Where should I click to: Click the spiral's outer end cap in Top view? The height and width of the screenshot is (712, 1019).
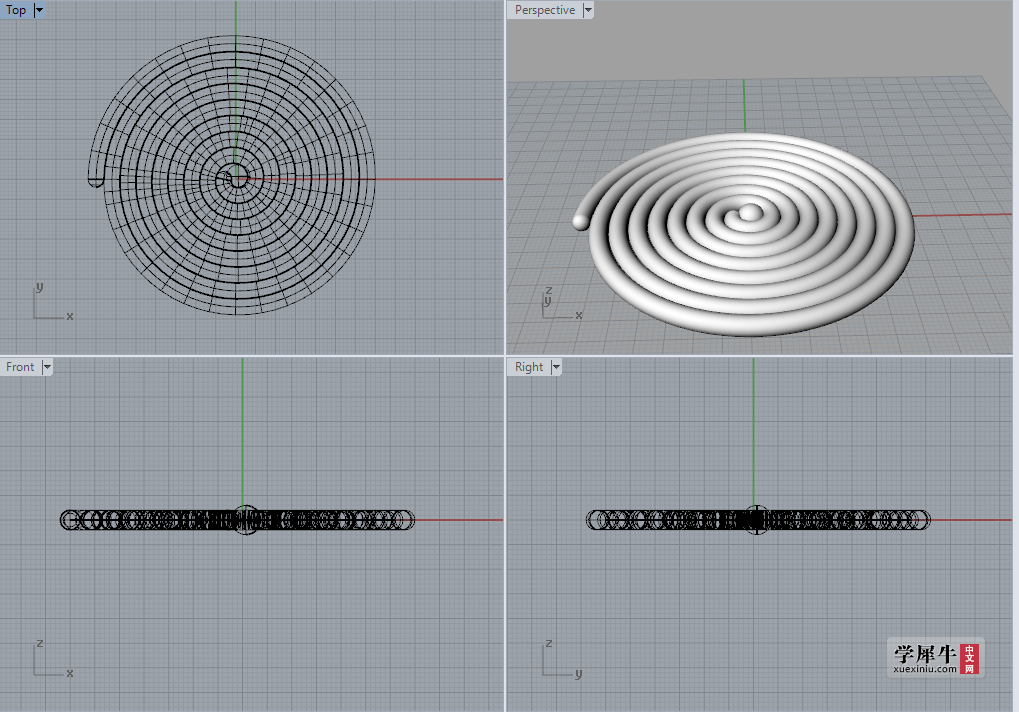[x=96, y=182]
